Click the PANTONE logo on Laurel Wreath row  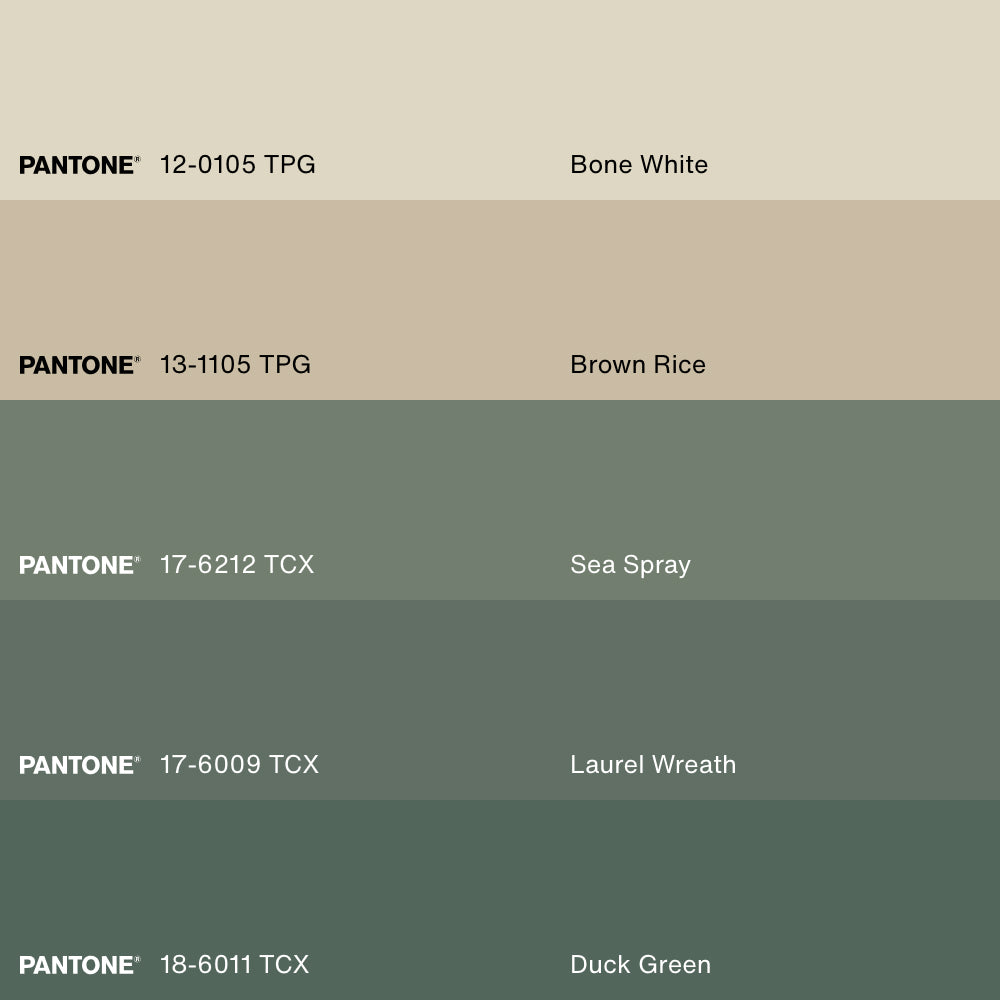(x=79, y=765)
